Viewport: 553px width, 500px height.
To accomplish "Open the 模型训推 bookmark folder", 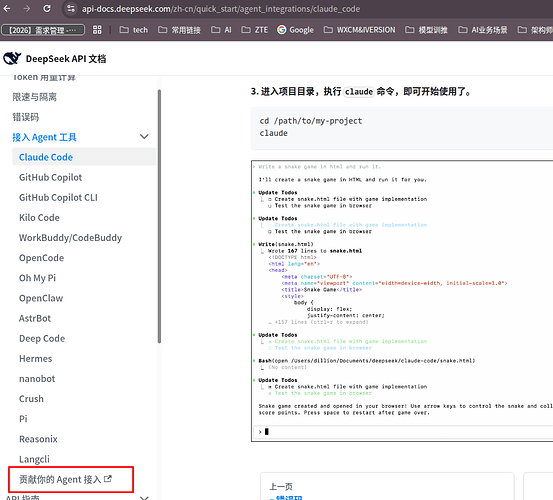I will tap(426, 30).
